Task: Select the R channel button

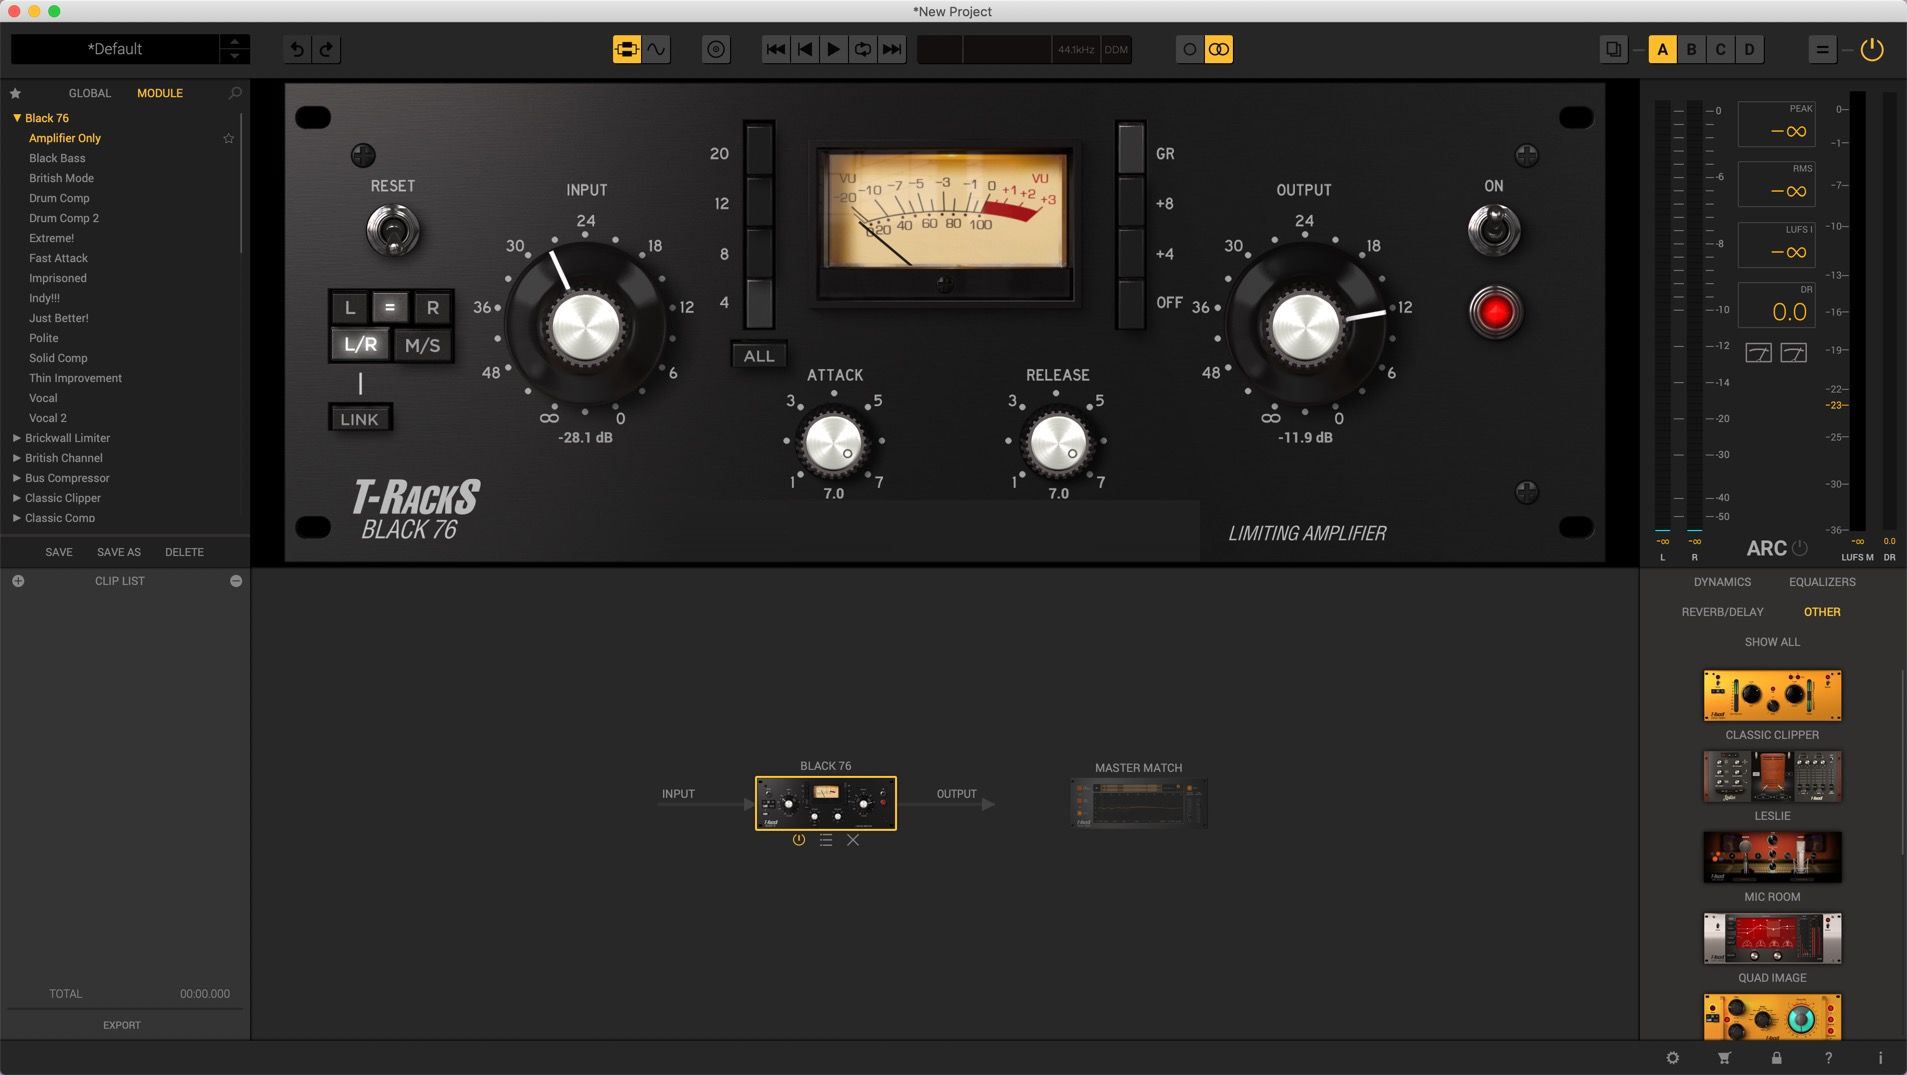Action: (432, 308)
